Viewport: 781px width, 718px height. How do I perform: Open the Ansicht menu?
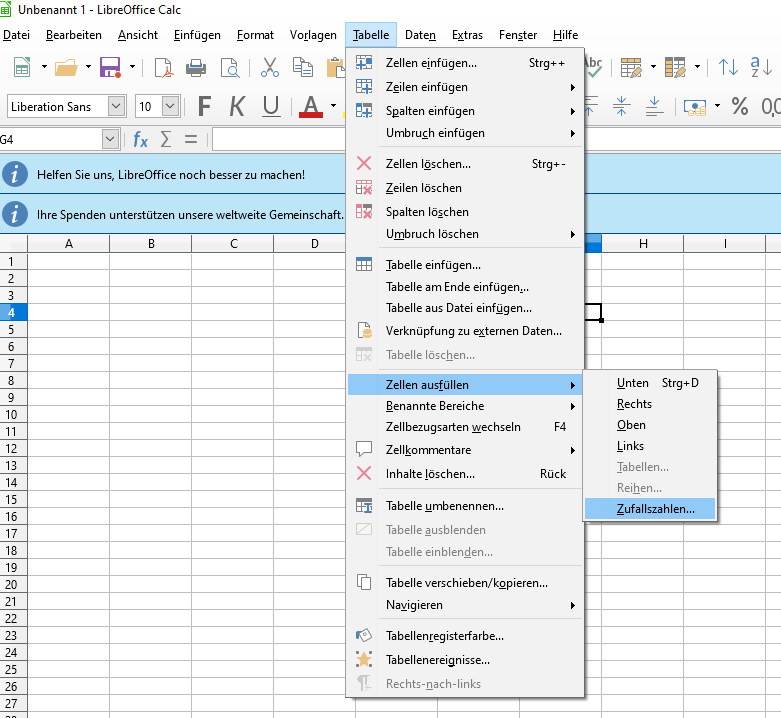[x=137, y=35]
